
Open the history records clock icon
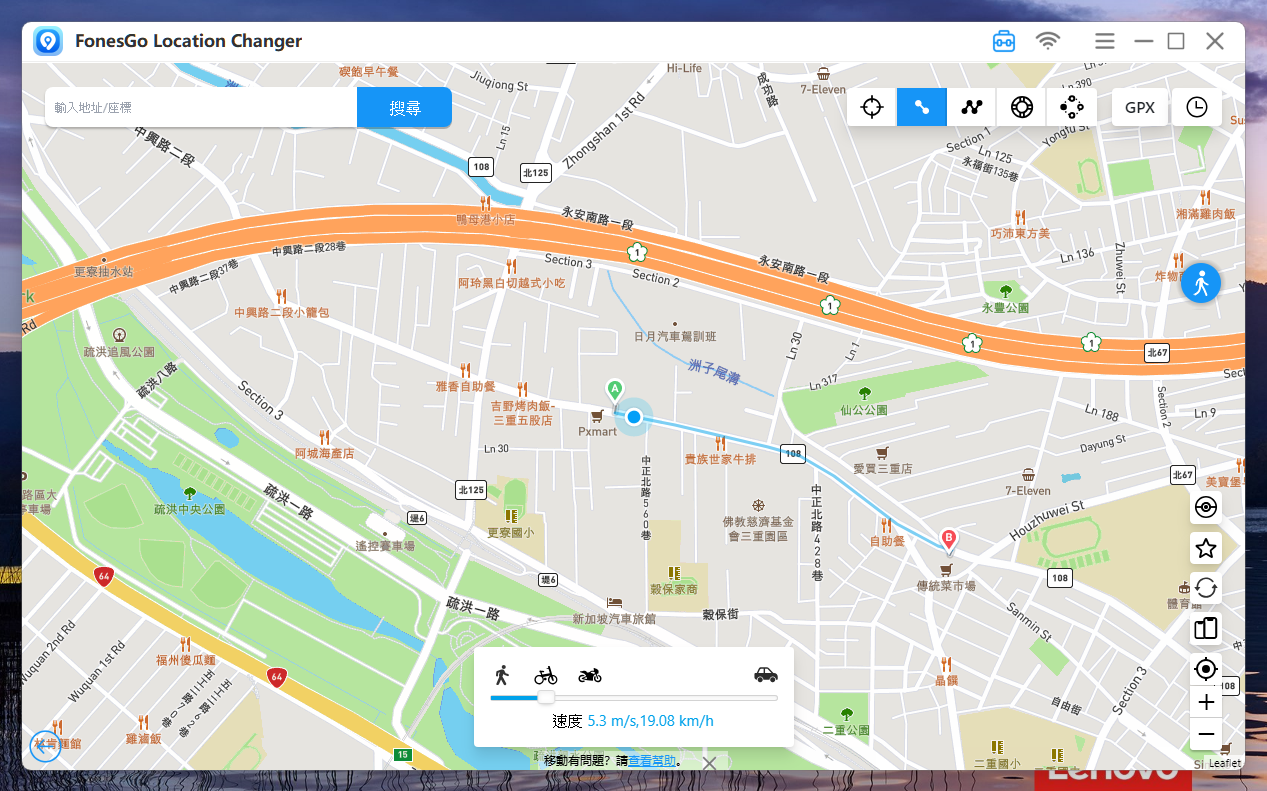pos(1196,107)
